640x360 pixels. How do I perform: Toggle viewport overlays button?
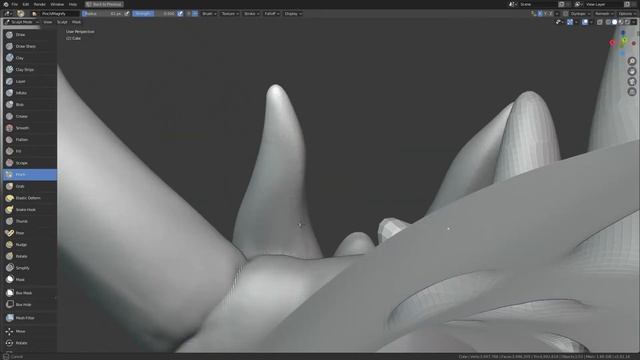pos(585,22)
